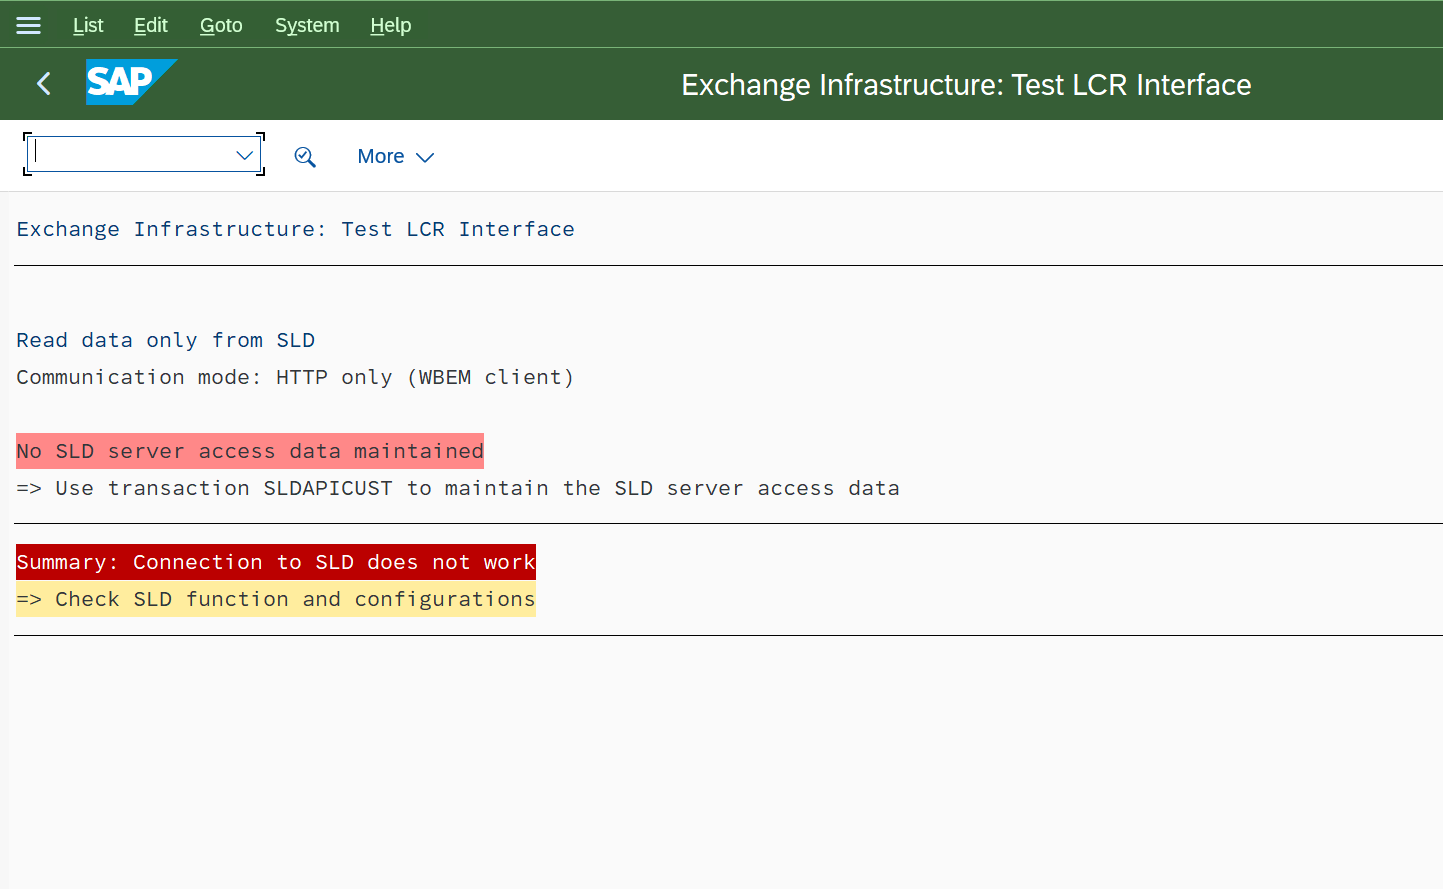Viewport: 1443px width, 889px height.
Task: Click 'Communication mode: HTTP only' line
Action: coord(295,377)
